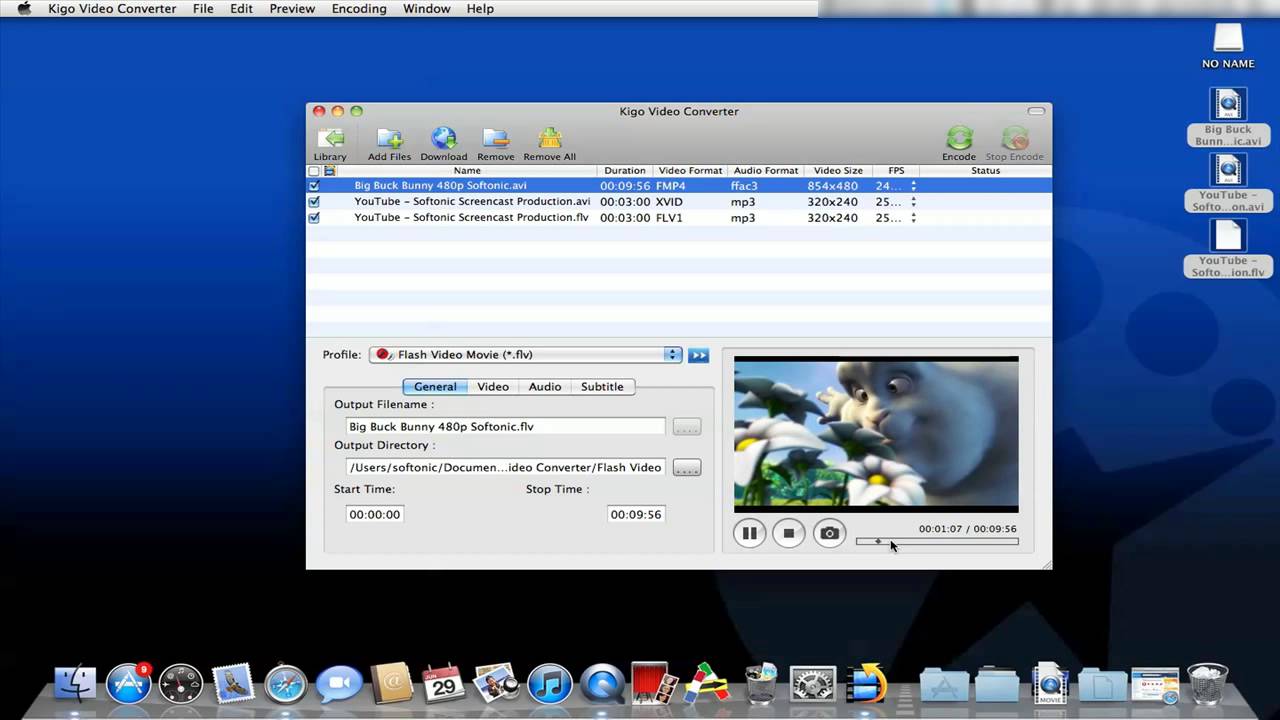Uncheck Softonic Screencast Production.flv checkbox
The width and height of the screenshot is (1280, 720).
tap(314, 218)
